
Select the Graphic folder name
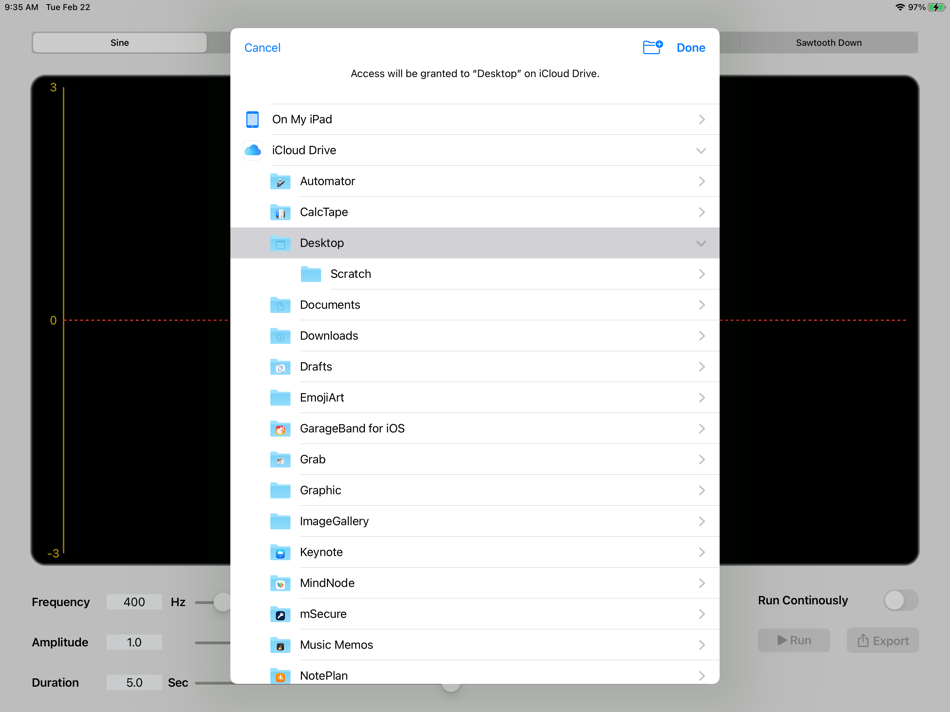[321, 490]
